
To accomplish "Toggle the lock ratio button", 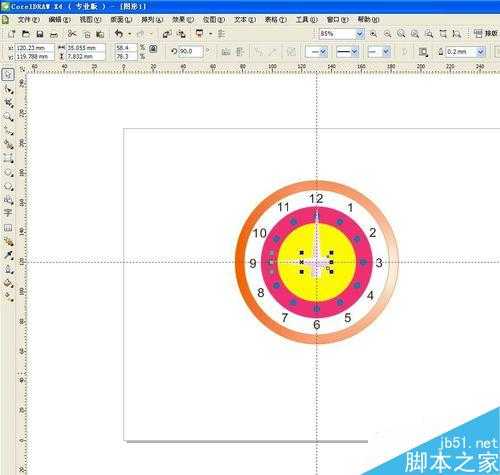I will click(153, 49).
